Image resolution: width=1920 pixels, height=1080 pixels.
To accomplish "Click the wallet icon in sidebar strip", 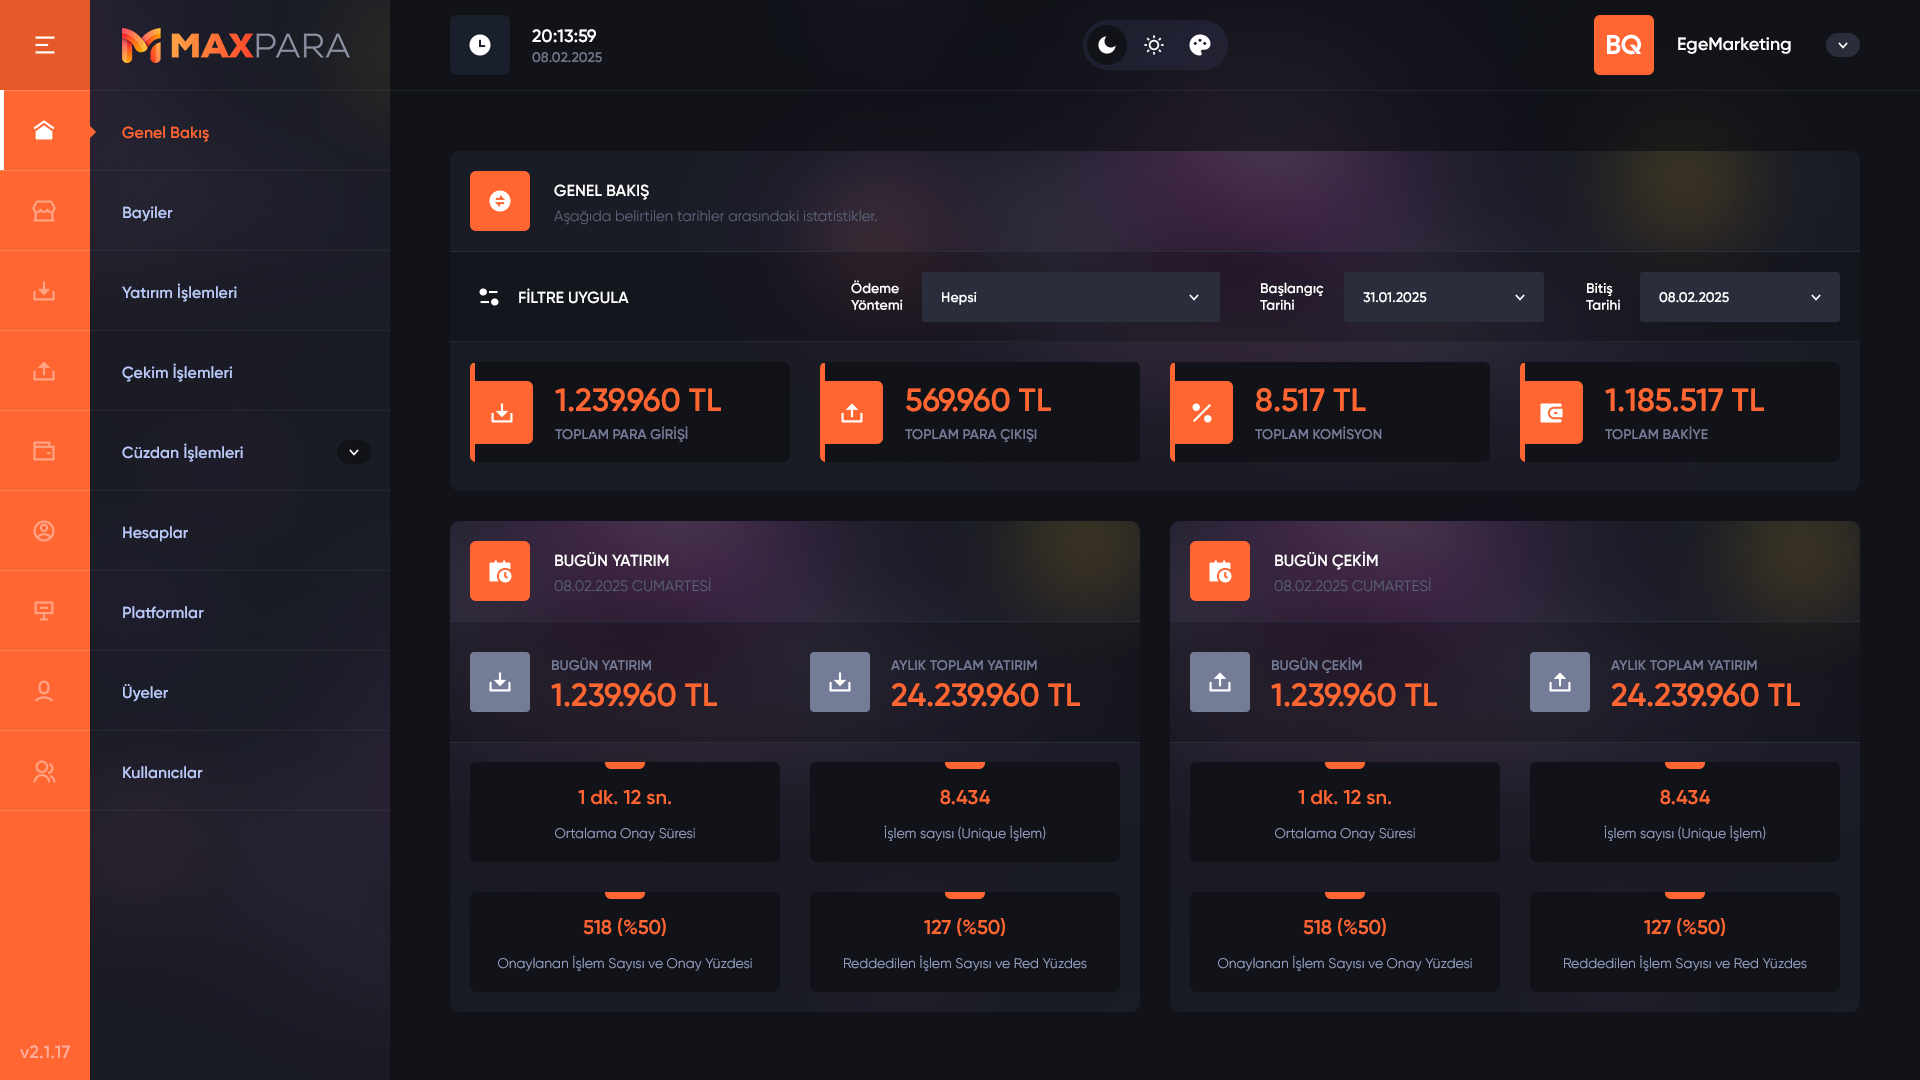I will [x=44, y=451].
